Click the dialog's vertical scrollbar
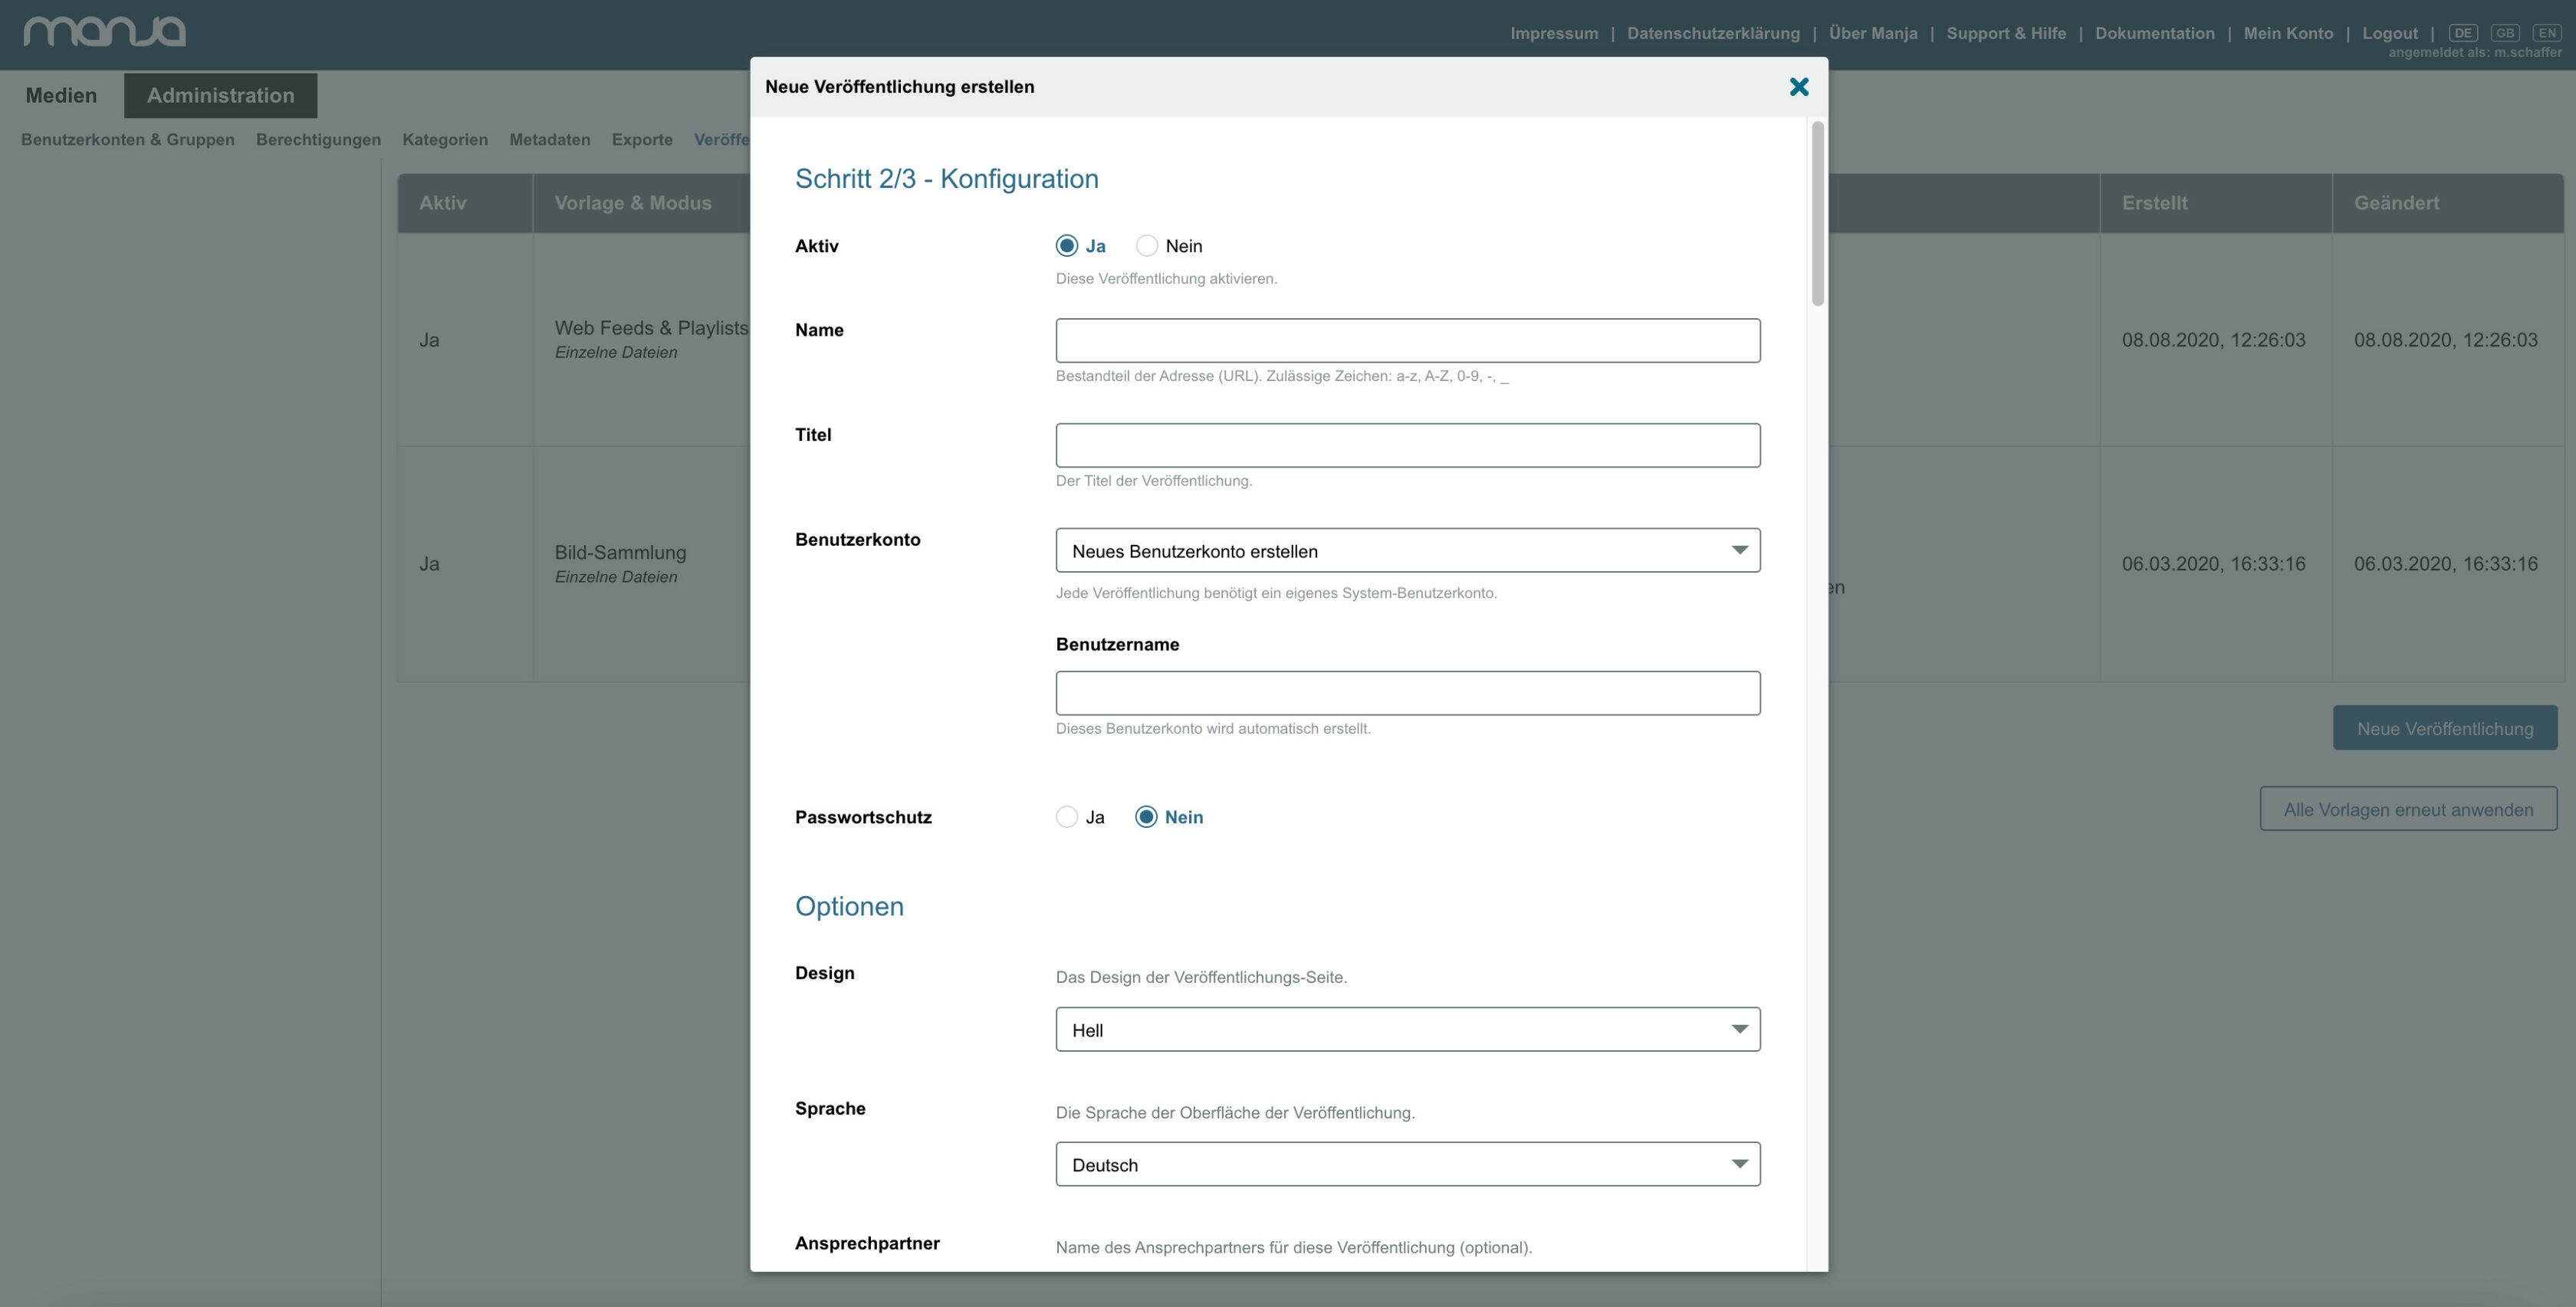The width and height of the screenshot is (2576, 1307). pos(1817,214)
